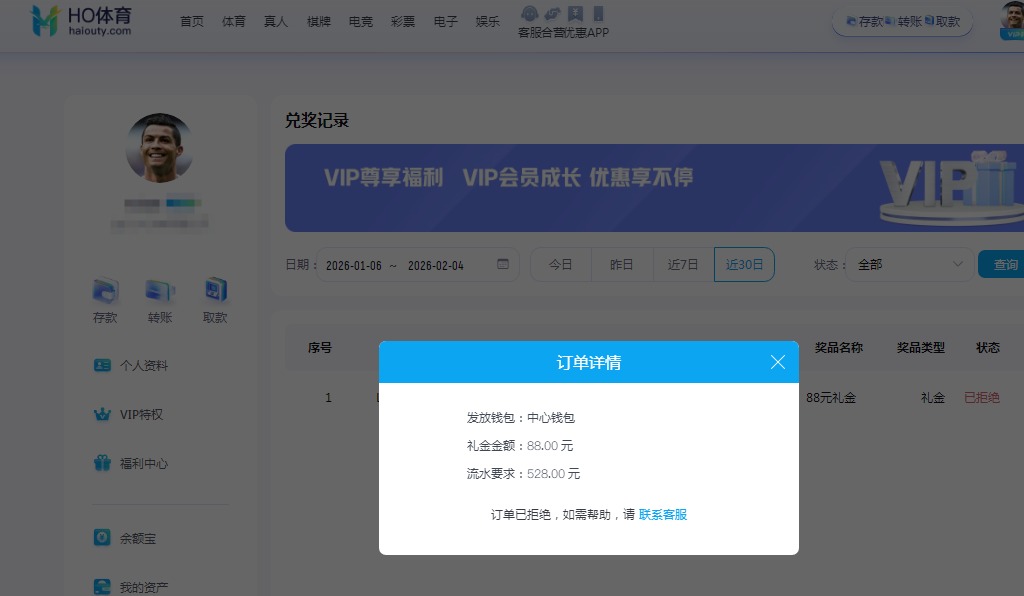Screen dimensions: 1024x596
Task: Select the 近7日 filter option
Action: [x=682, y=264]
